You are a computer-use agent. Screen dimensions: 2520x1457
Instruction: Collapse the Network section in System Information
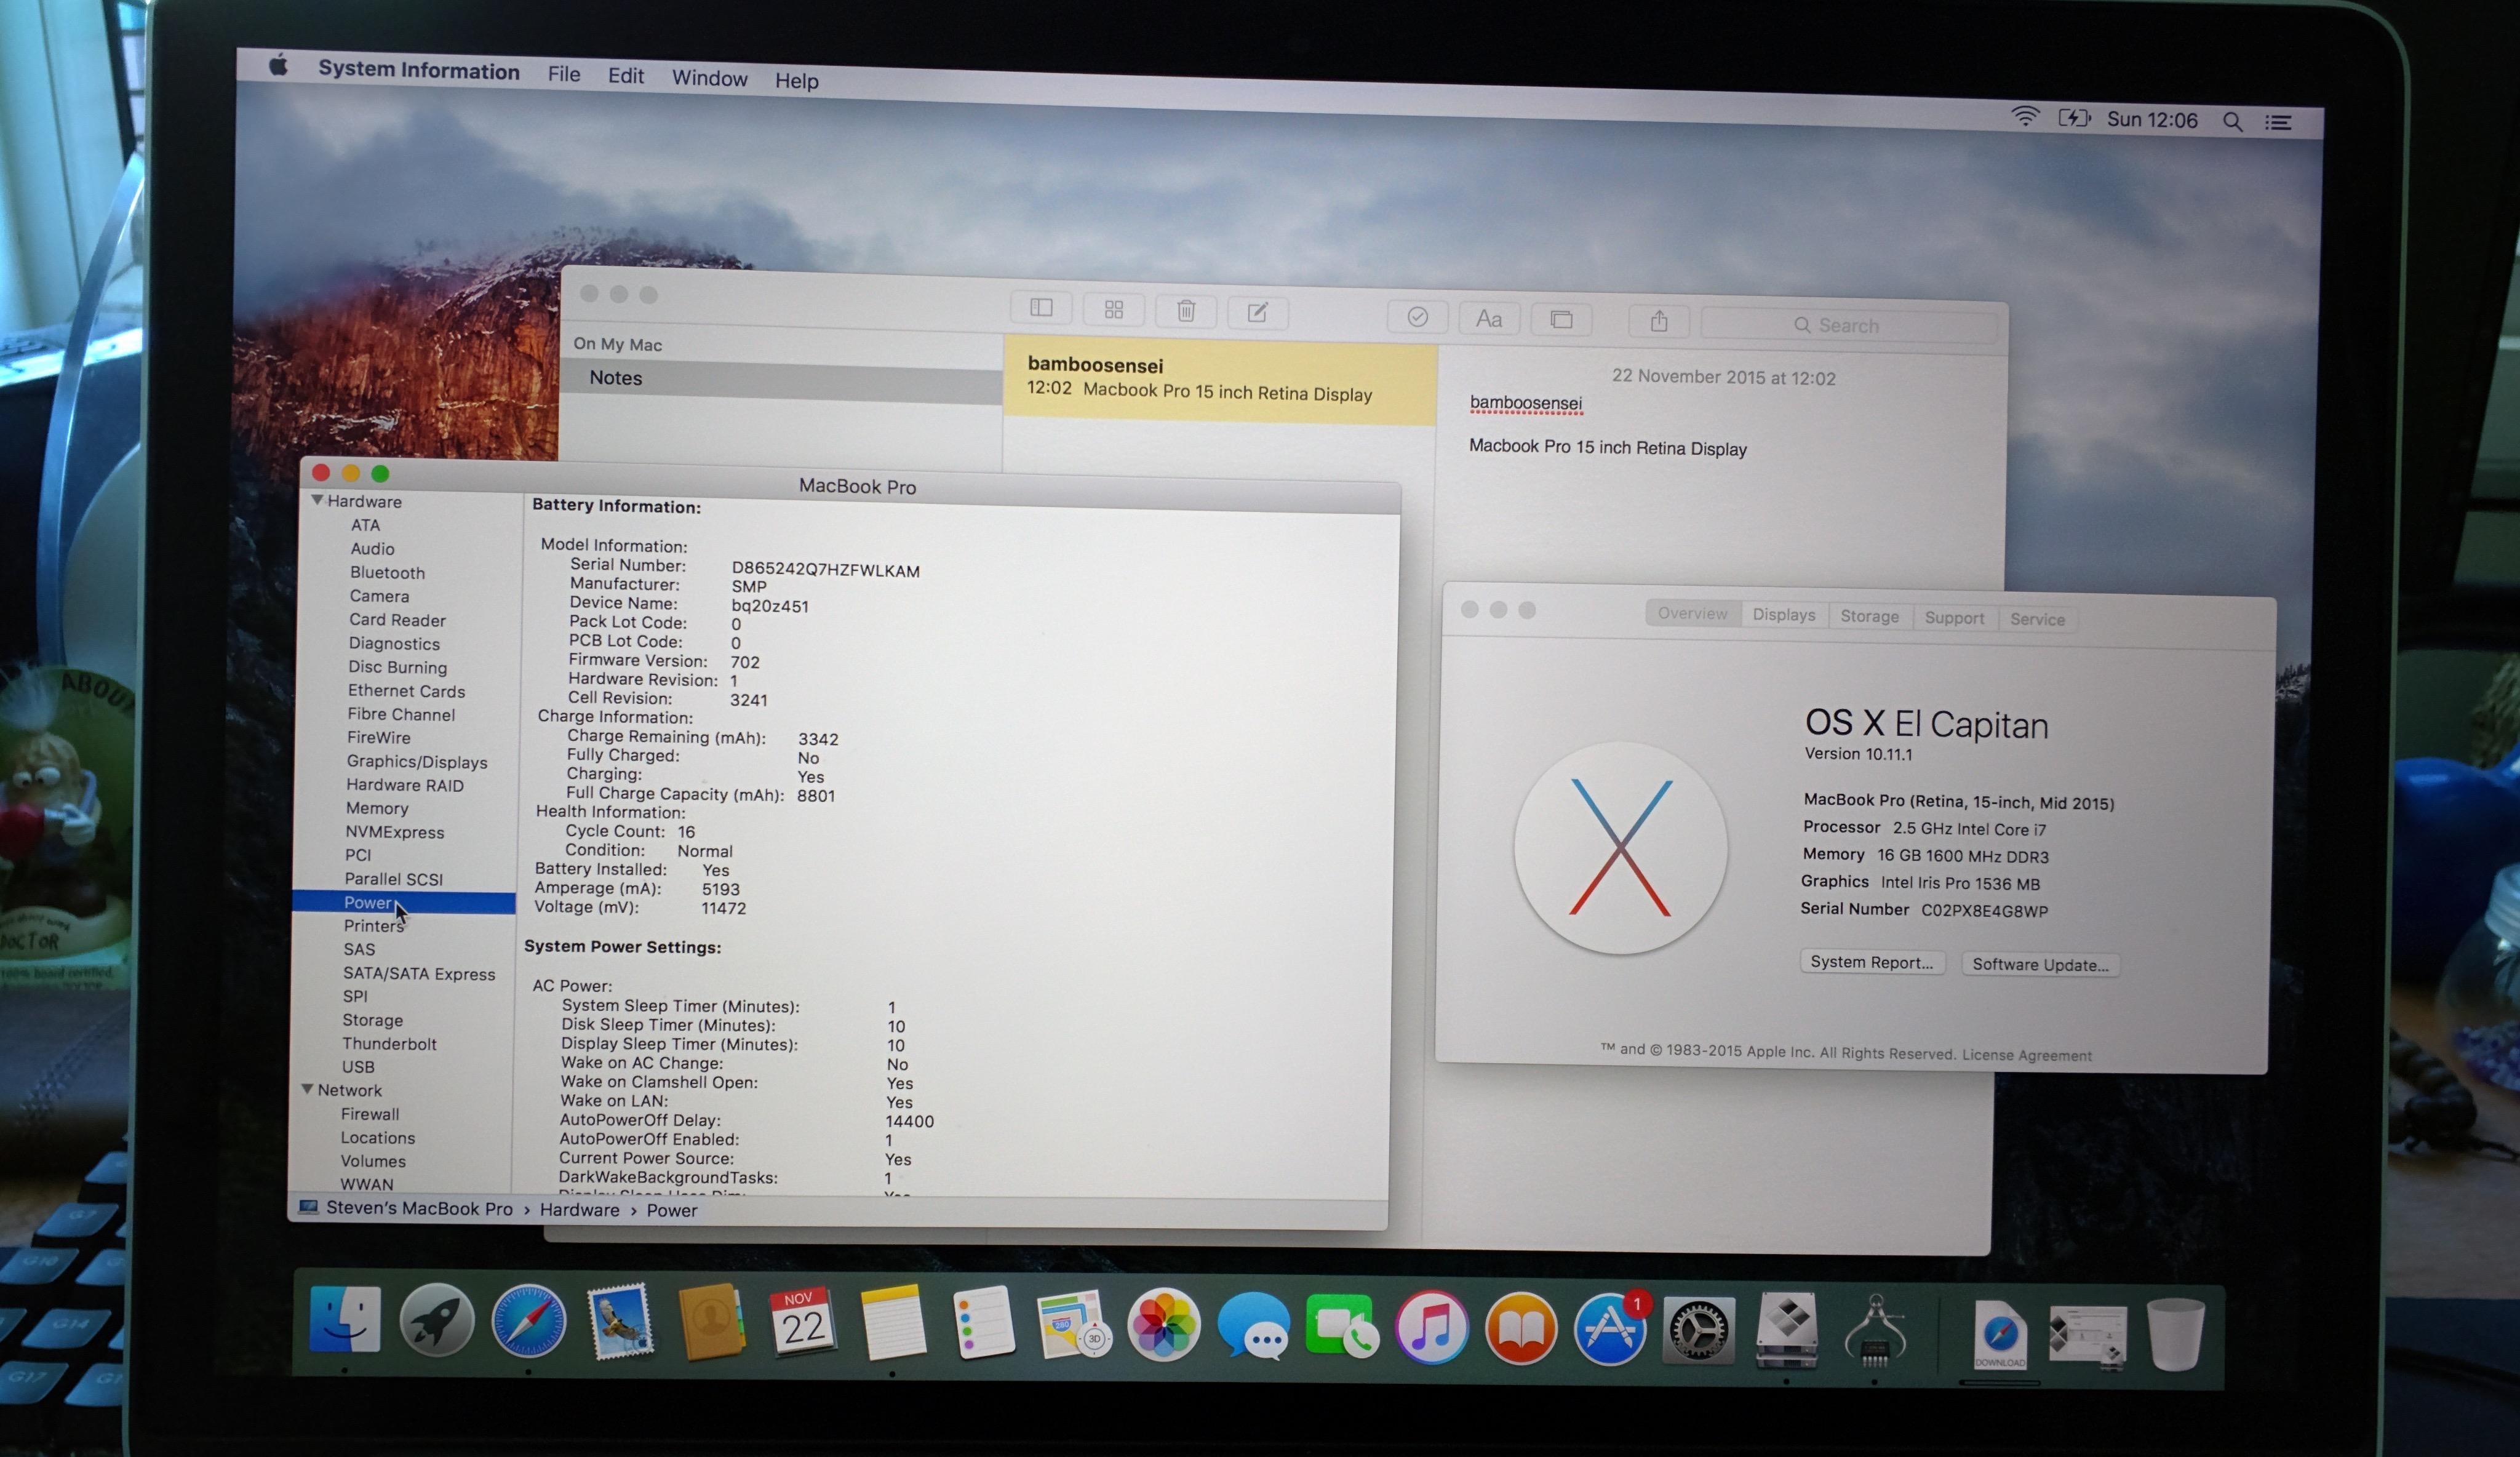[308, 1090]
